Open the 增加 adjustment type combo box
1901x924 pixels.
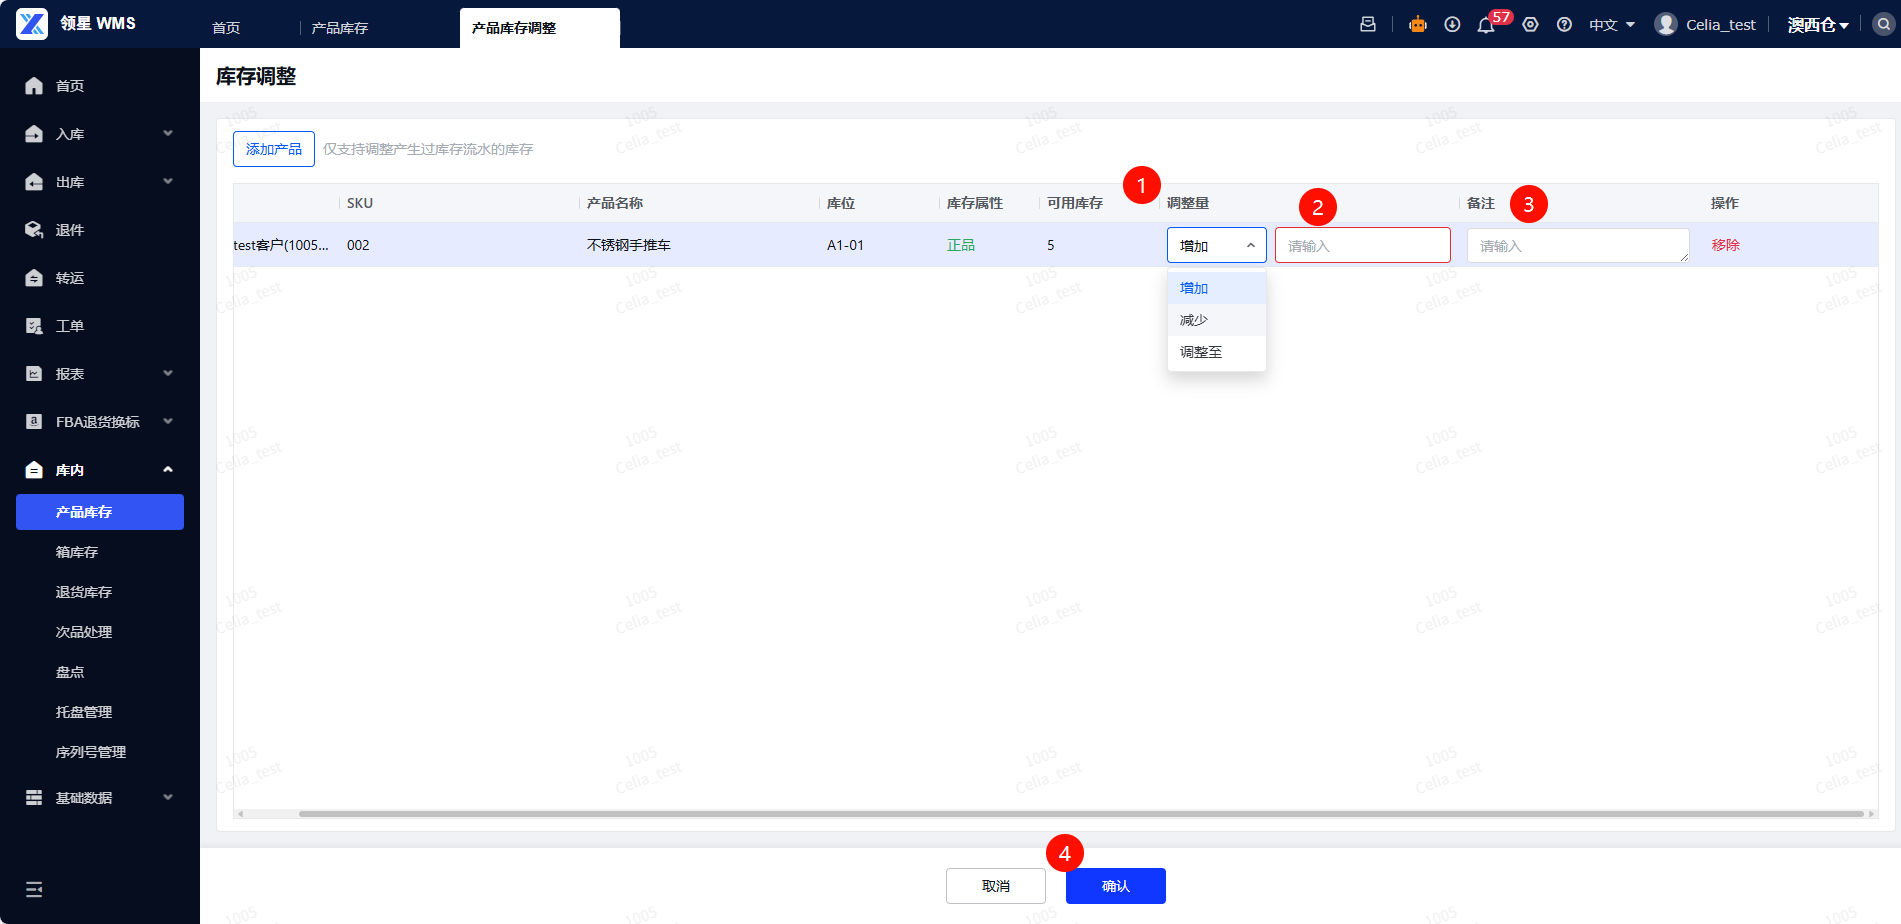(1216, 245)
